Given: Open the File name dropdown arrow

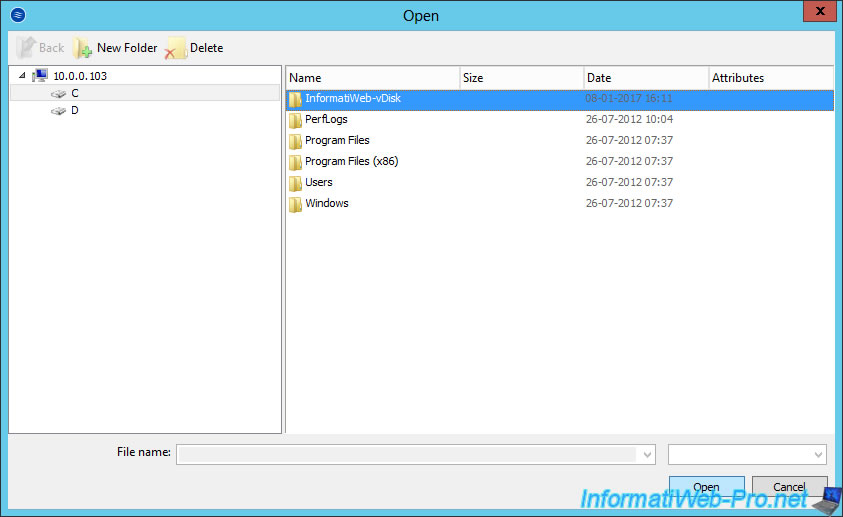Looking at the screenshot, I should tap(648, 455).
